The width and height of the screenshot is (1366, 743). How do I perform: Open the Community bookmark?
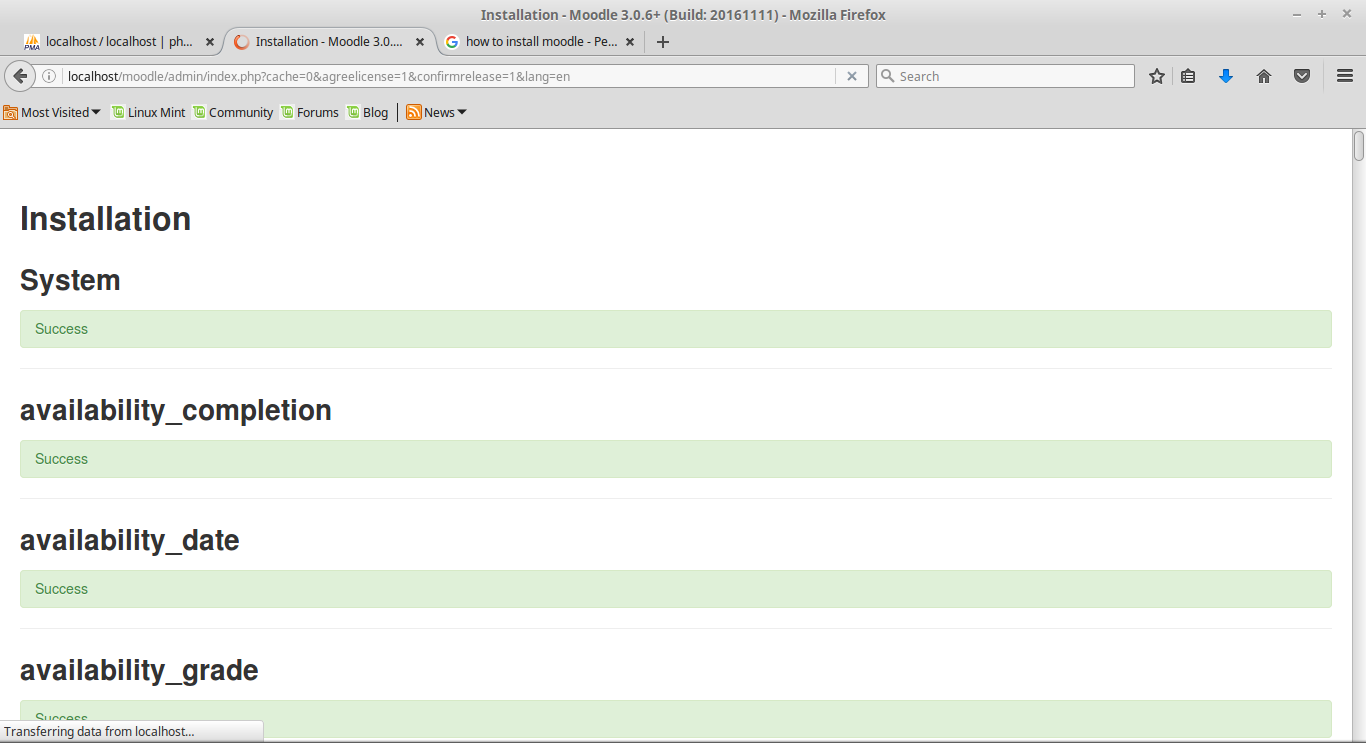point(233,112)
